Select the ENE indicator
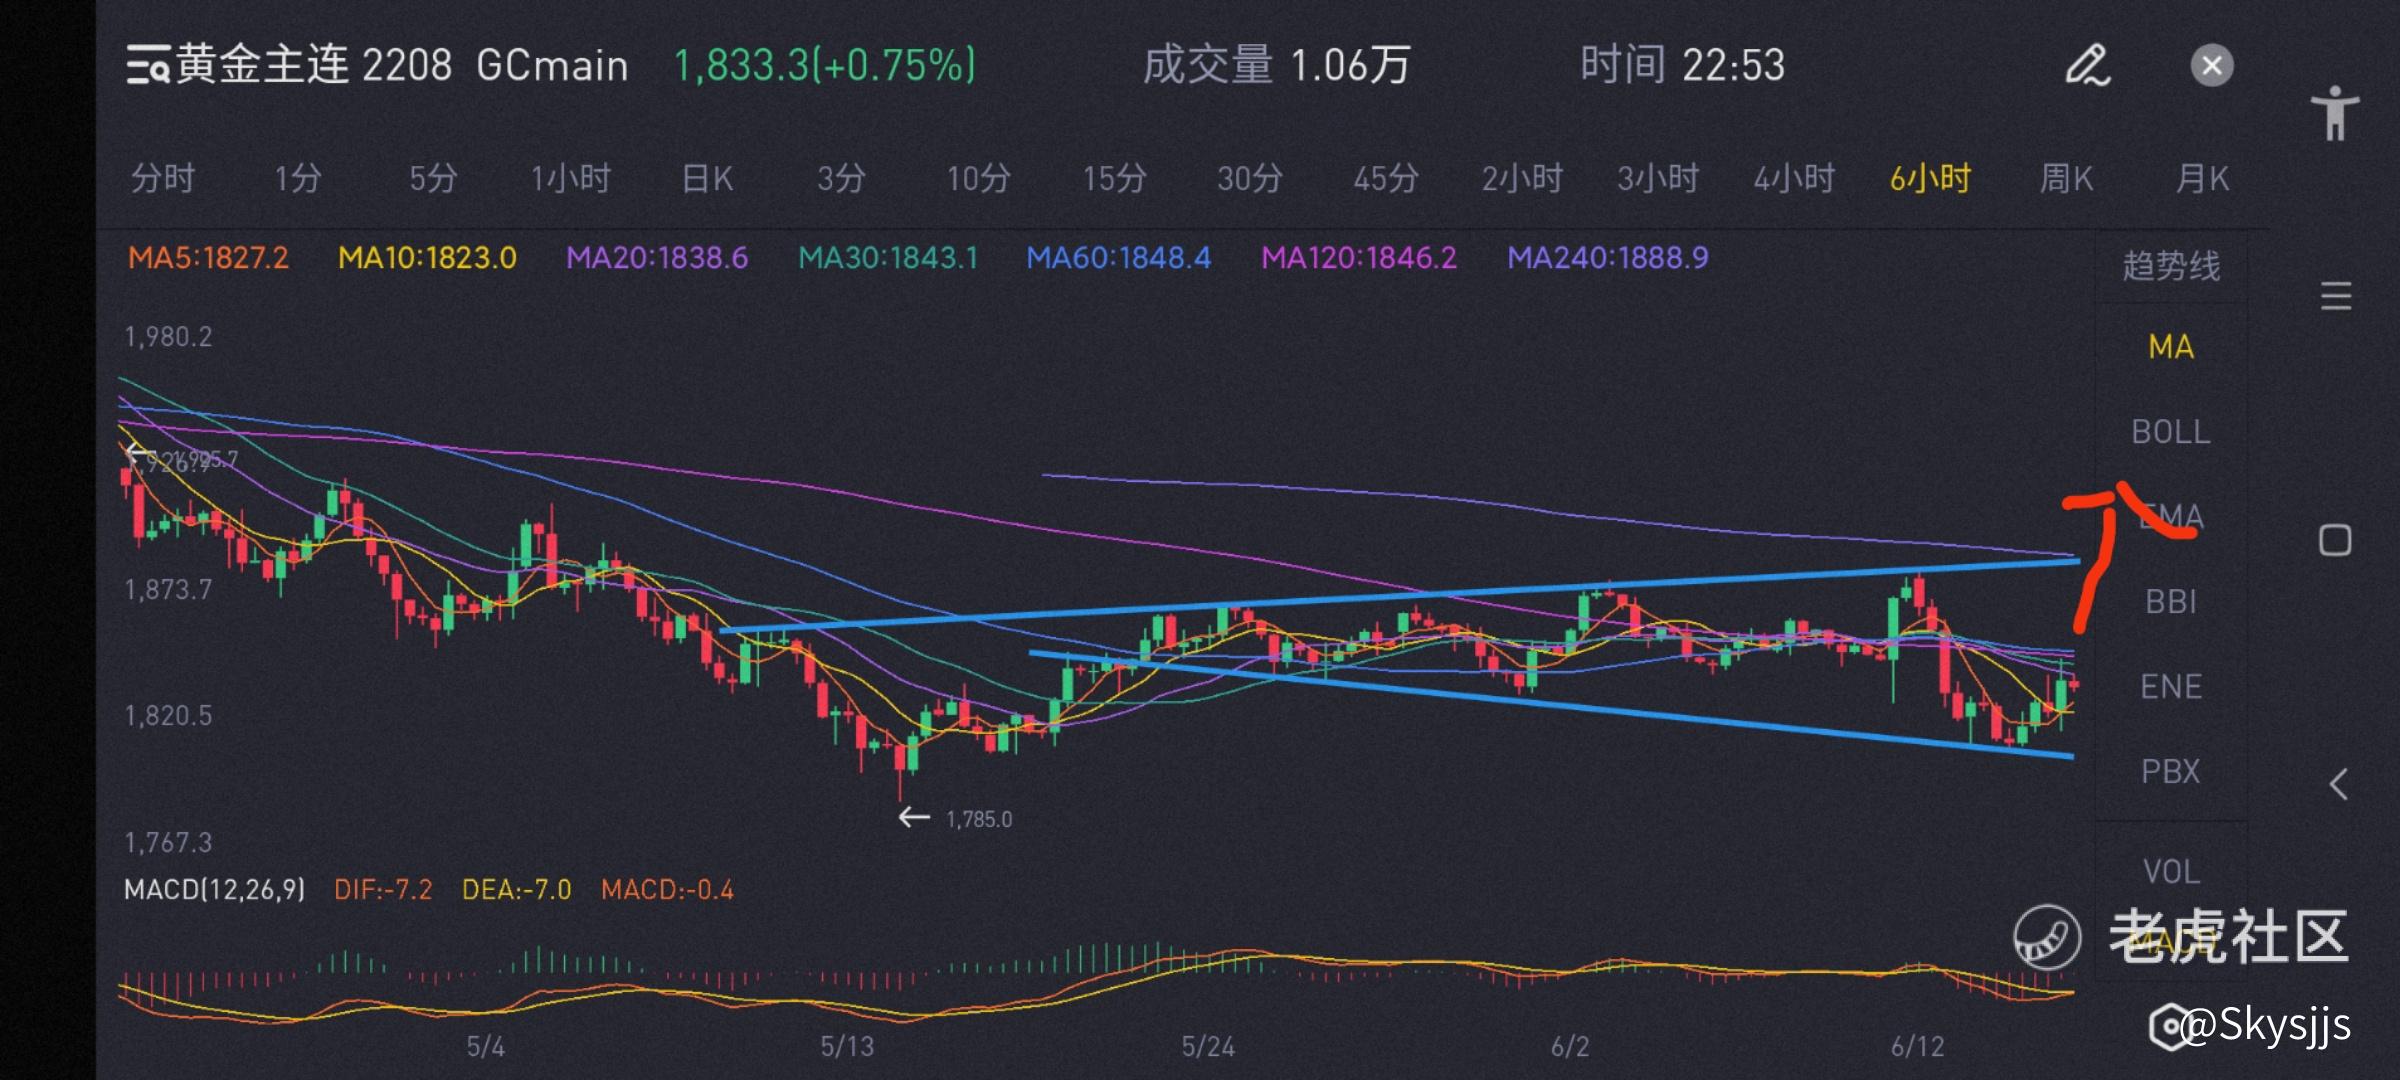 [x=2170, y=687]
